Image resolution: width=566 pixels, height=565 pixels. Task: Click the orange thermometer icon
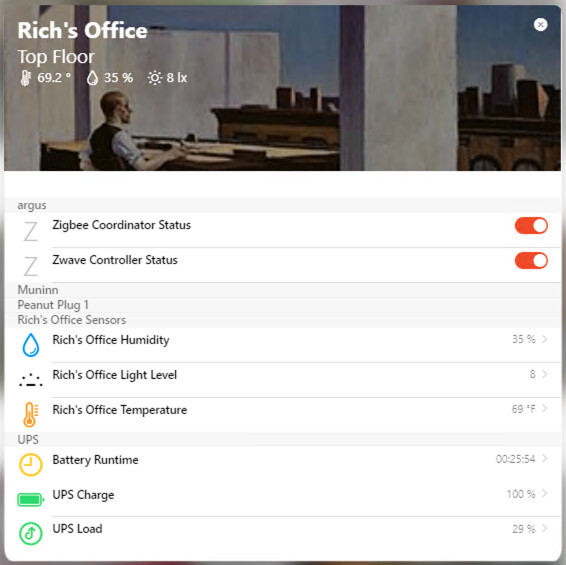(31, 414)
